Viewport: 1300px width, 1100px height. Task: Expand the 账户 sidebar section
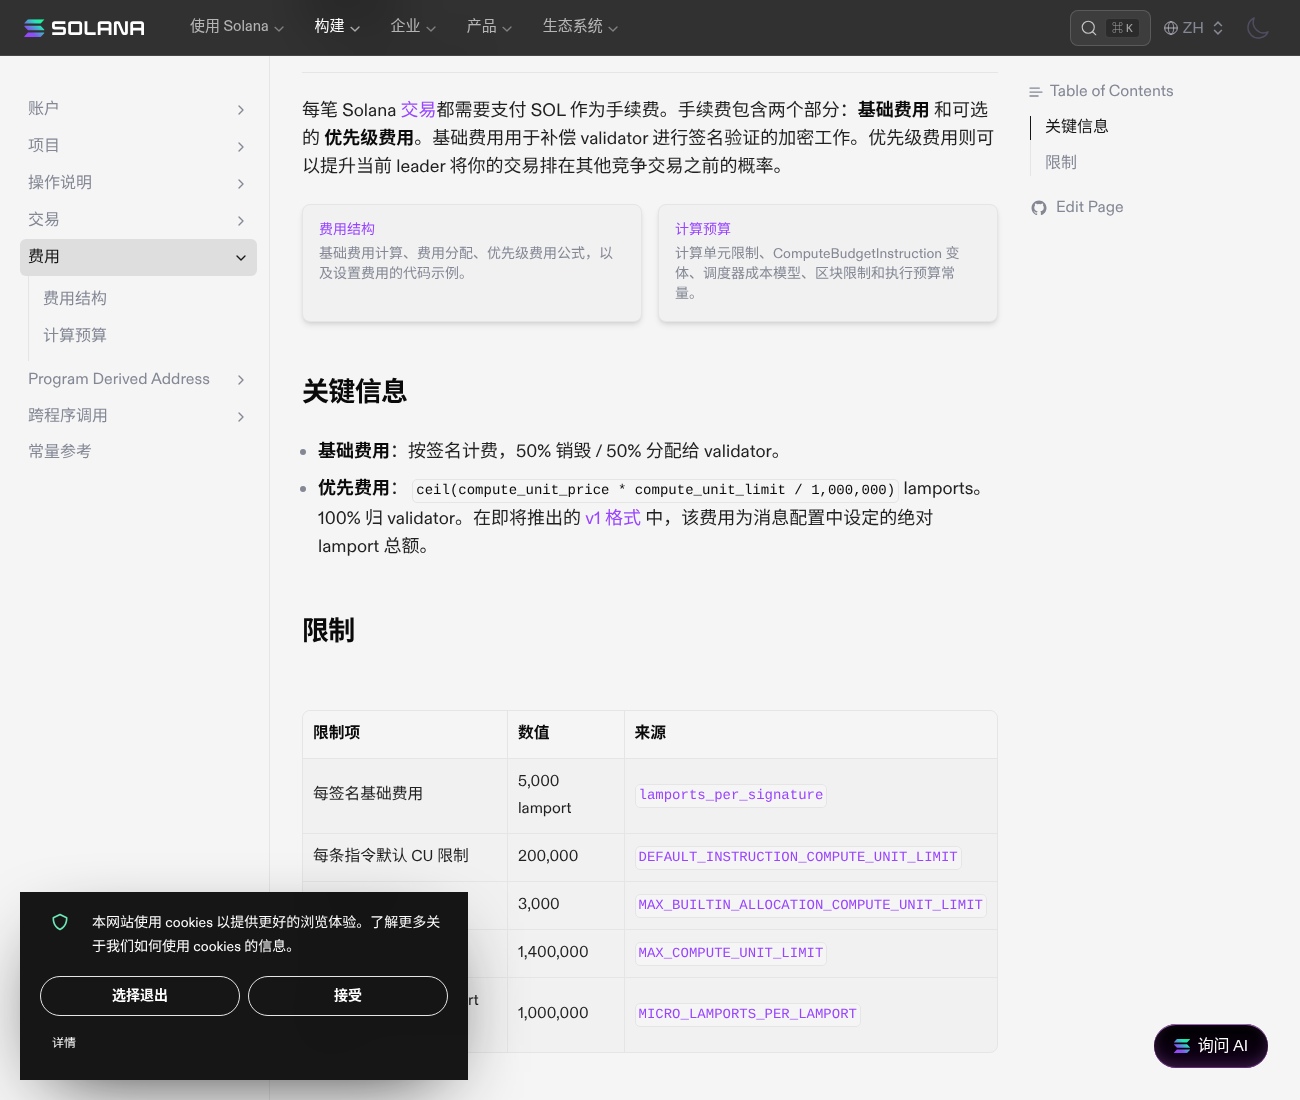138,109
